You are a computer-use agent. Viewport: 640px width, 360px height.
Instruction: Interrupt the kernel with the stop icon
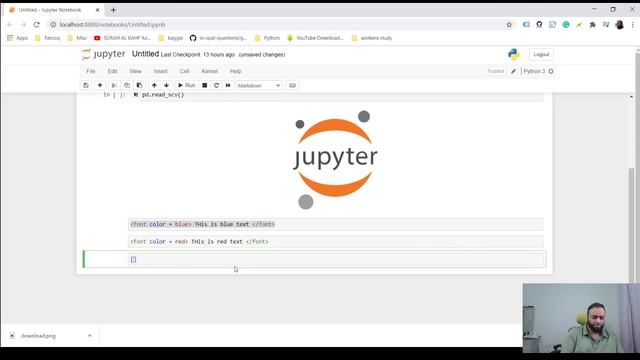(x=204, y=85)
